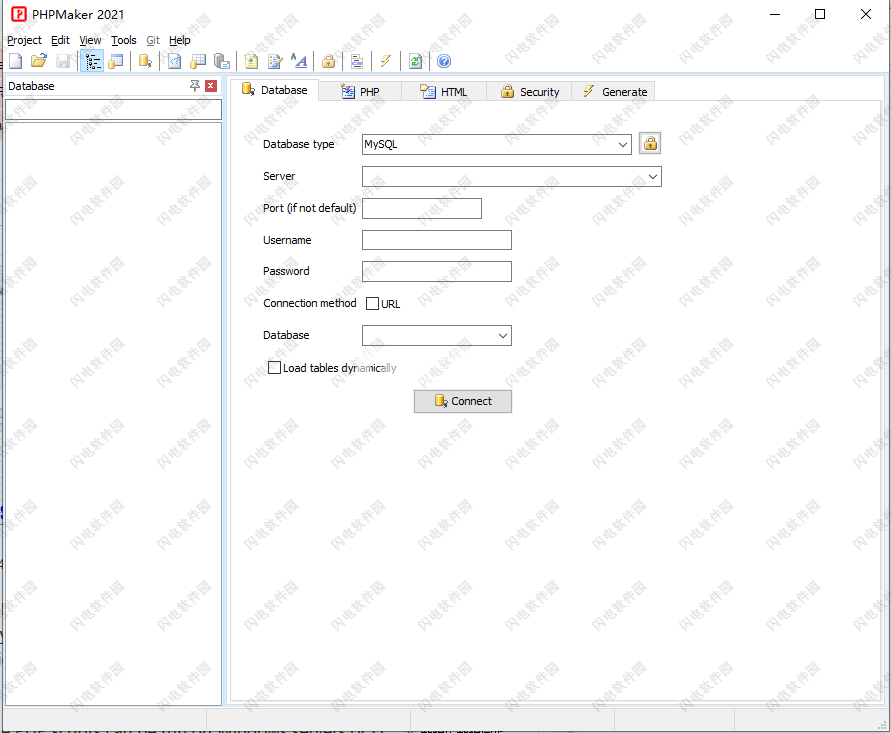Expand the Database name dropdown list
Image resolution: width=891 pixels, height=733 pixels.
503,335
